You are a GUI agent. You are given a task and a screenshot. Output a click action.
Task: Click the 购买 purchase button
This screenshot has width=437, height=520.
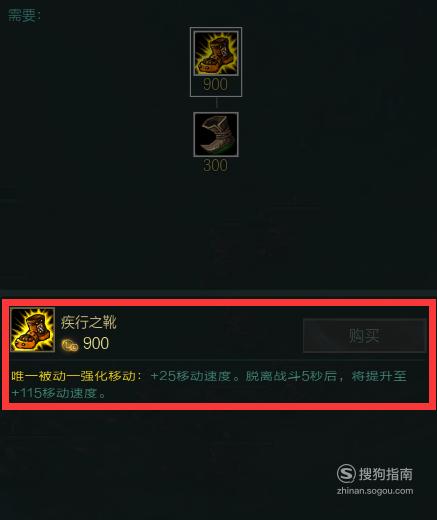coord(365,335)
